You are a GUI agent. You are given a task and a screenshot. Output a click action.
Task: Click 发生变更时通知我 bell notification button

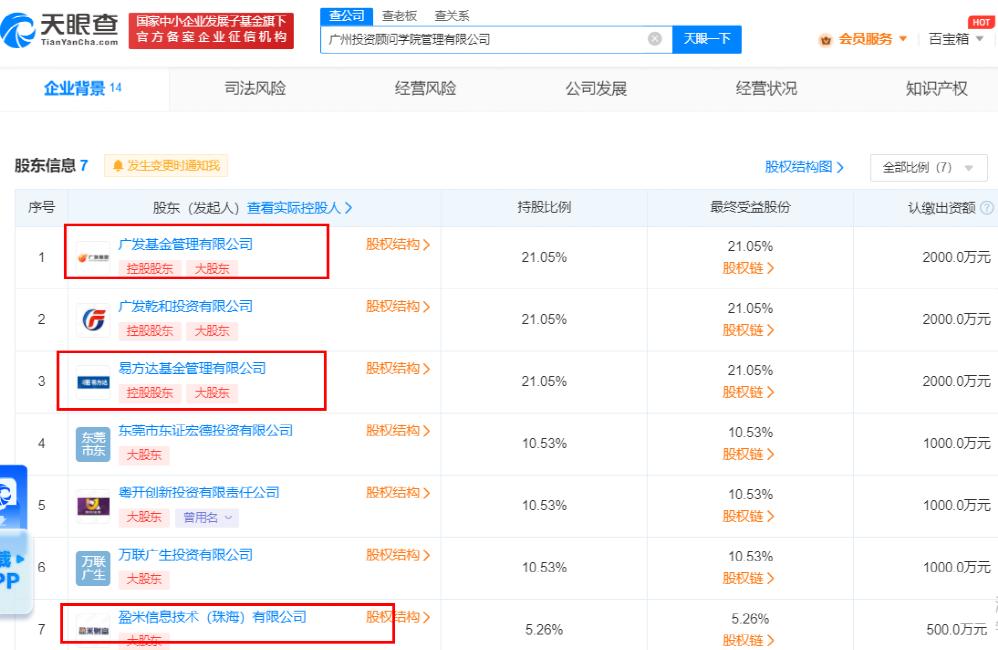click(x=165, y=166)
